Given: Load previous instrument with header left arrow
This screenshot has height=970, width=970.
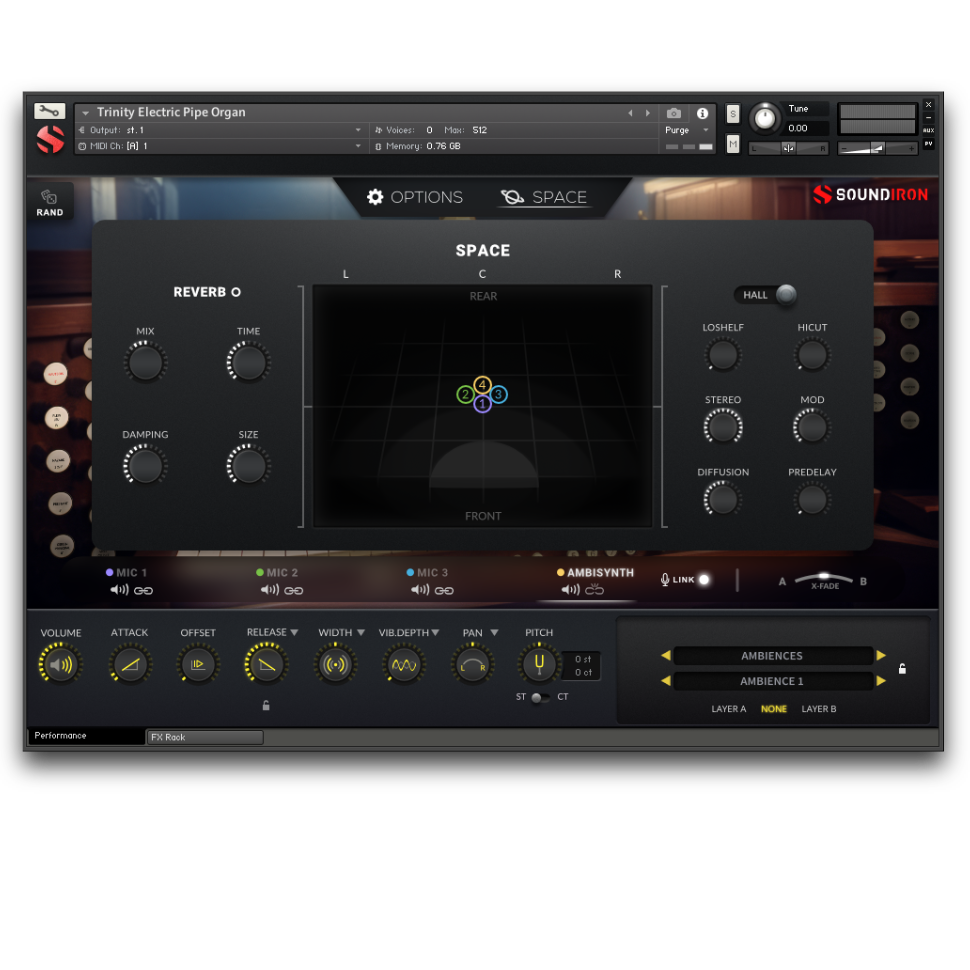Looking at the screenshot, I should (630, 113).
